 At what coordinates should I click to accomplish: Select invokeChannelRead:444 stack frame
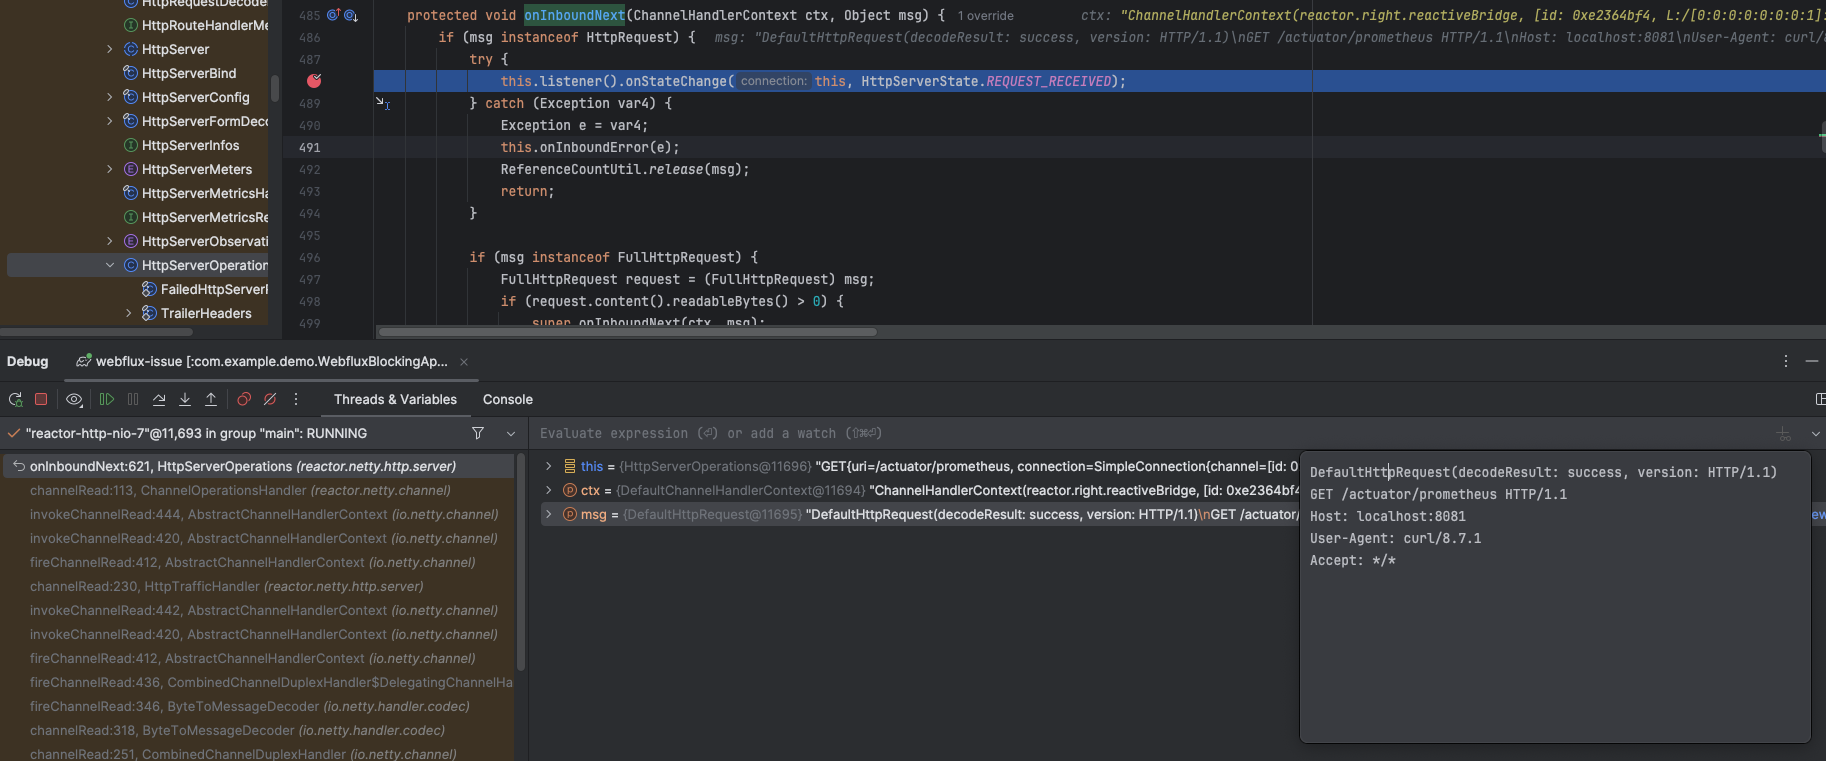(x=258, y=514)
